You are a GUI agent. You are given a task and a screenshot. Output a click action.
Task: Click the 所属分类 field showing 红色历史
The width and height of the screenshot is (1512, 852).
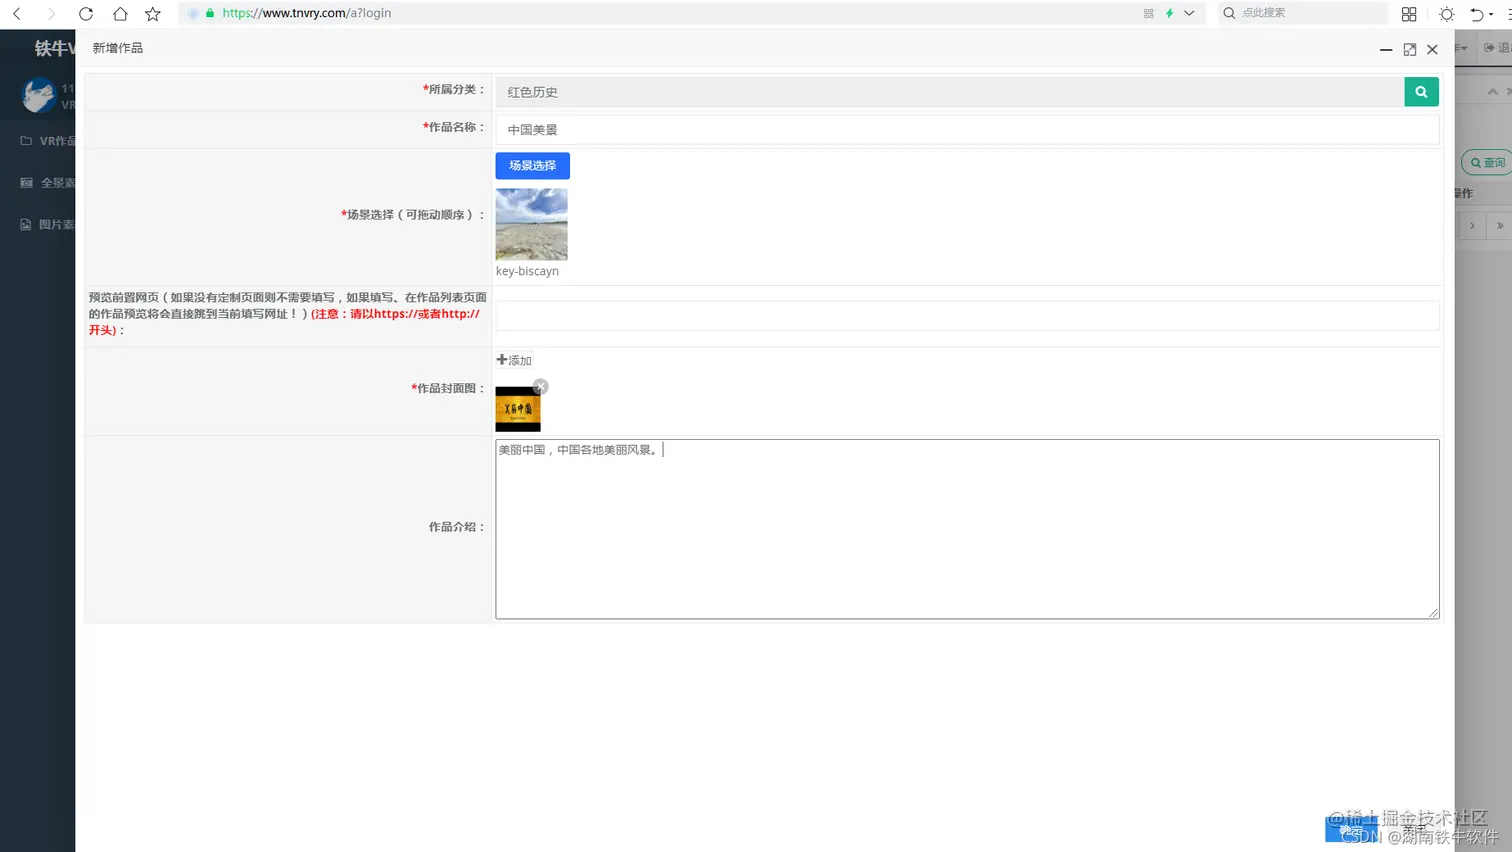[949, 91]
